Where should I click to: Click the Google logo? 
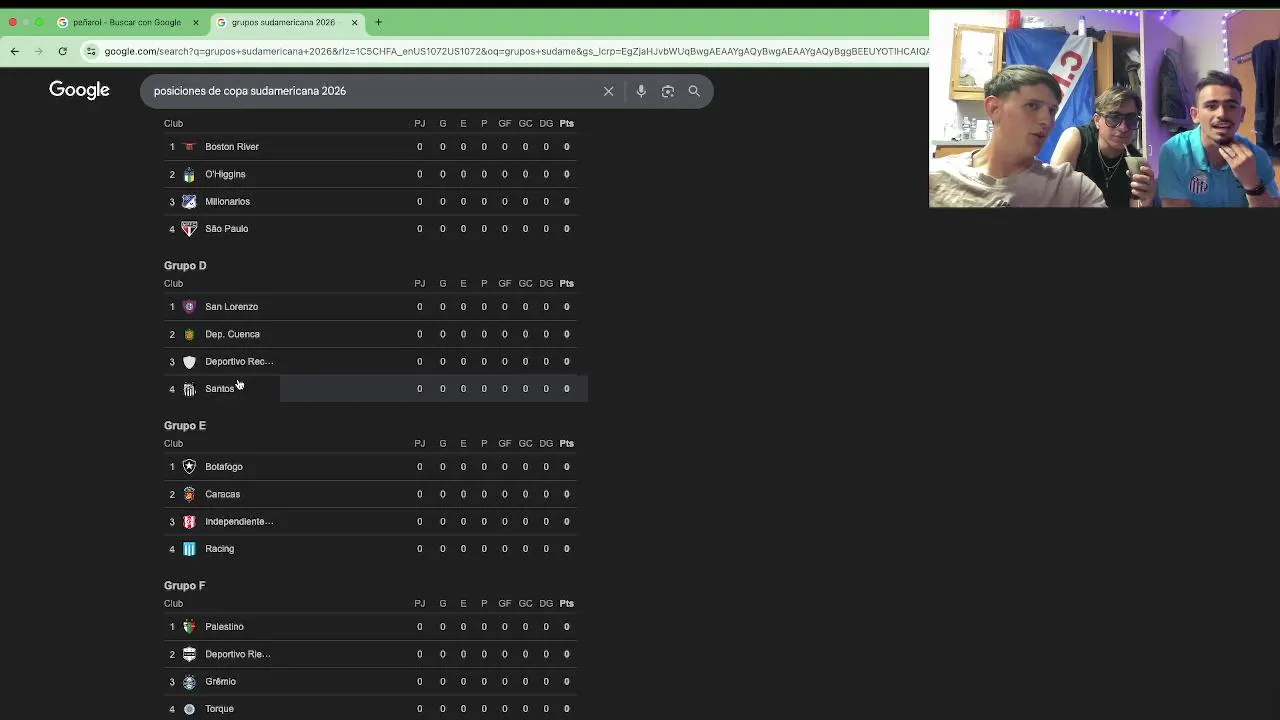79,90
